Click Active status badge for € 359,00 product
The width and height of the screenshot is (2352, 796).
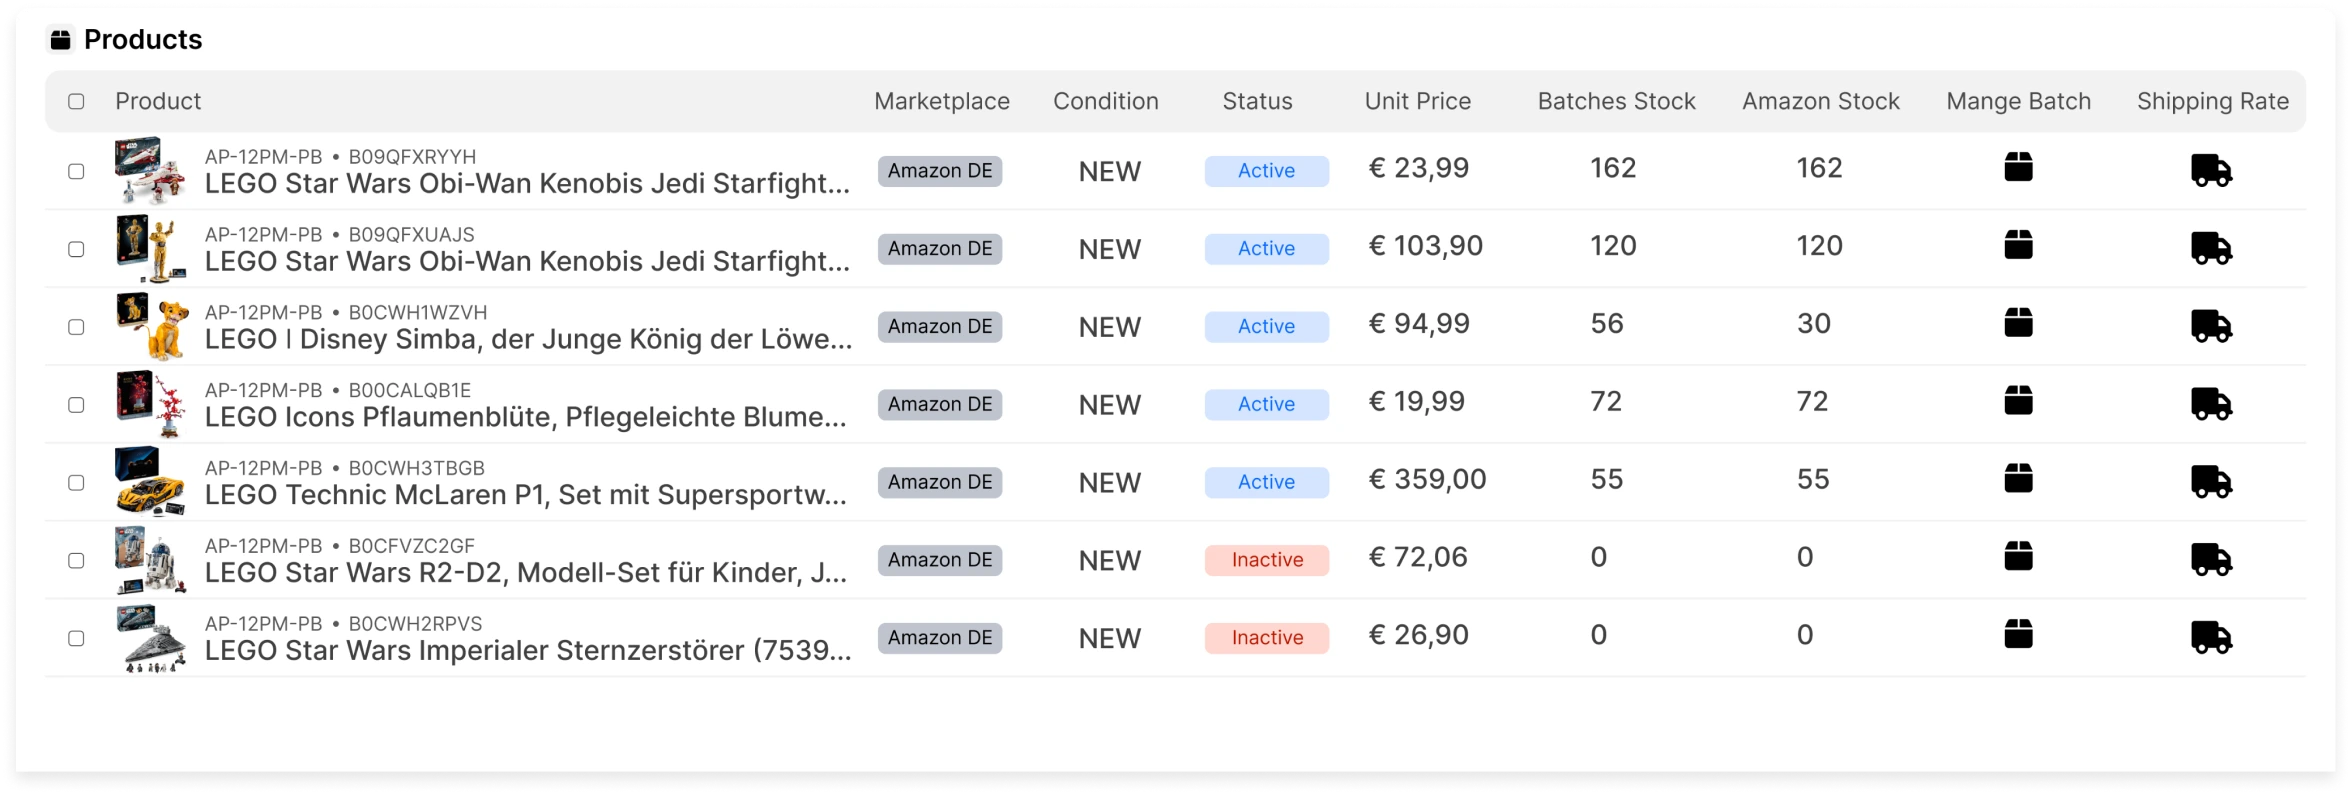[1266, 482]
